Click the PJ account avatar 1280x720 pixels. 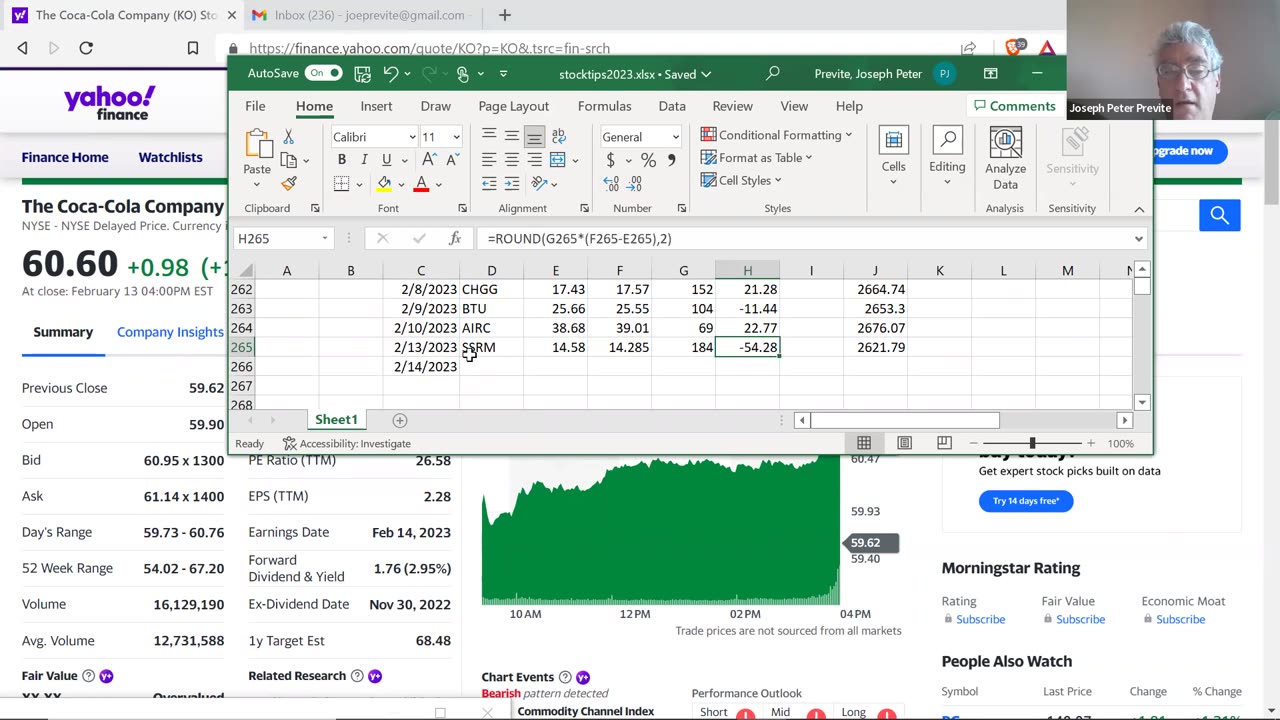944,74
